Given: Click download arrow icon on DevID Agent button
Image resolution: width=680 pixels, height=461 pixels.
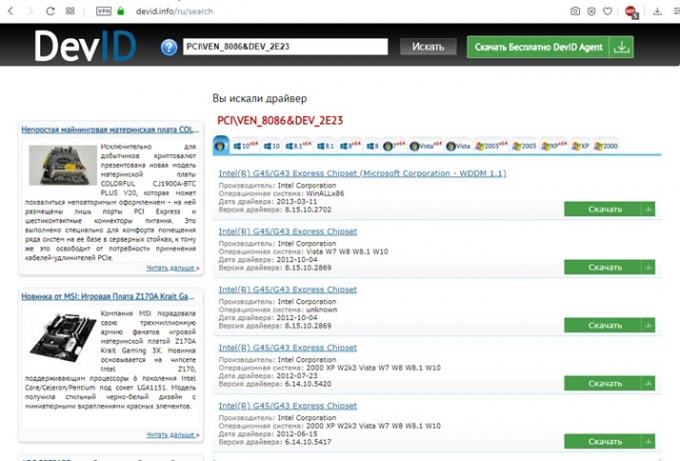Looking at the screenshot, I should 621,47.
